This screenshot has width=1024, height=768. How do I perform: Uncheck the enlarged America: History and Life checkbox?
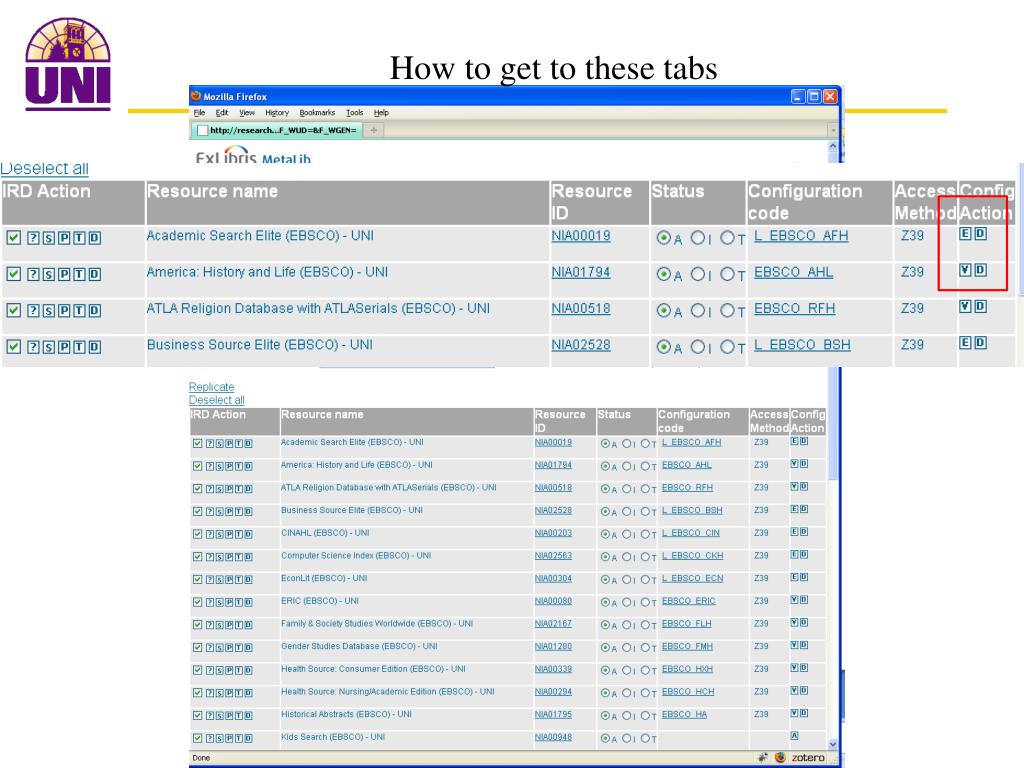(x=14, y=274)
